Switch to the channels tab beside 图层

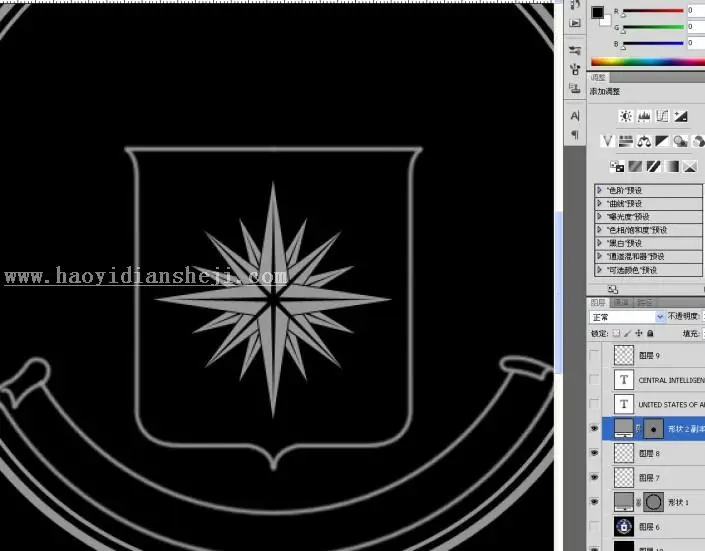coord(622,302)
